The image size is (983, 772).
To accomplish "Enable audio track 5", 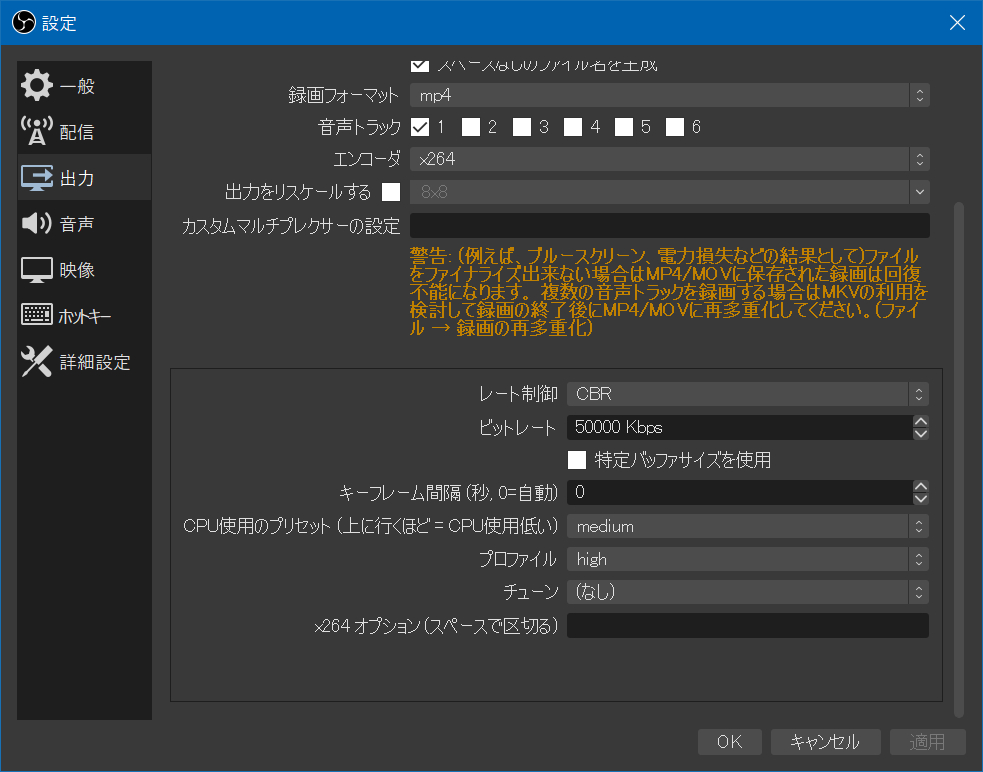I will click(624, 127).
